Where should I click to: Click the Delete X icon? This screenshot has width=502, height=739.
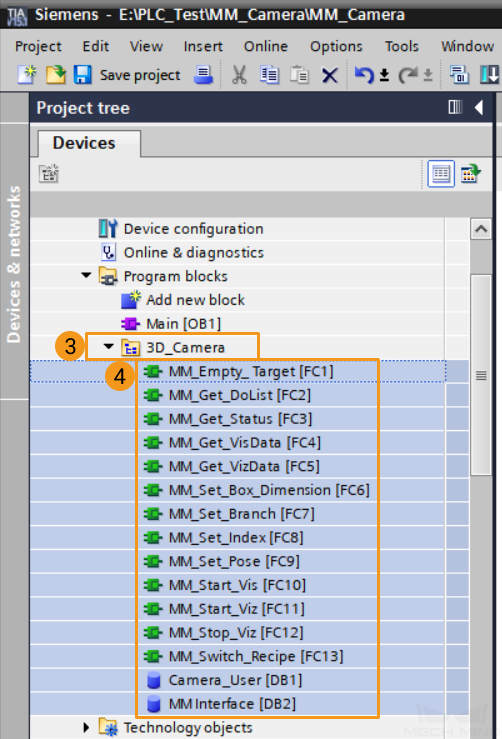point(329,75)
